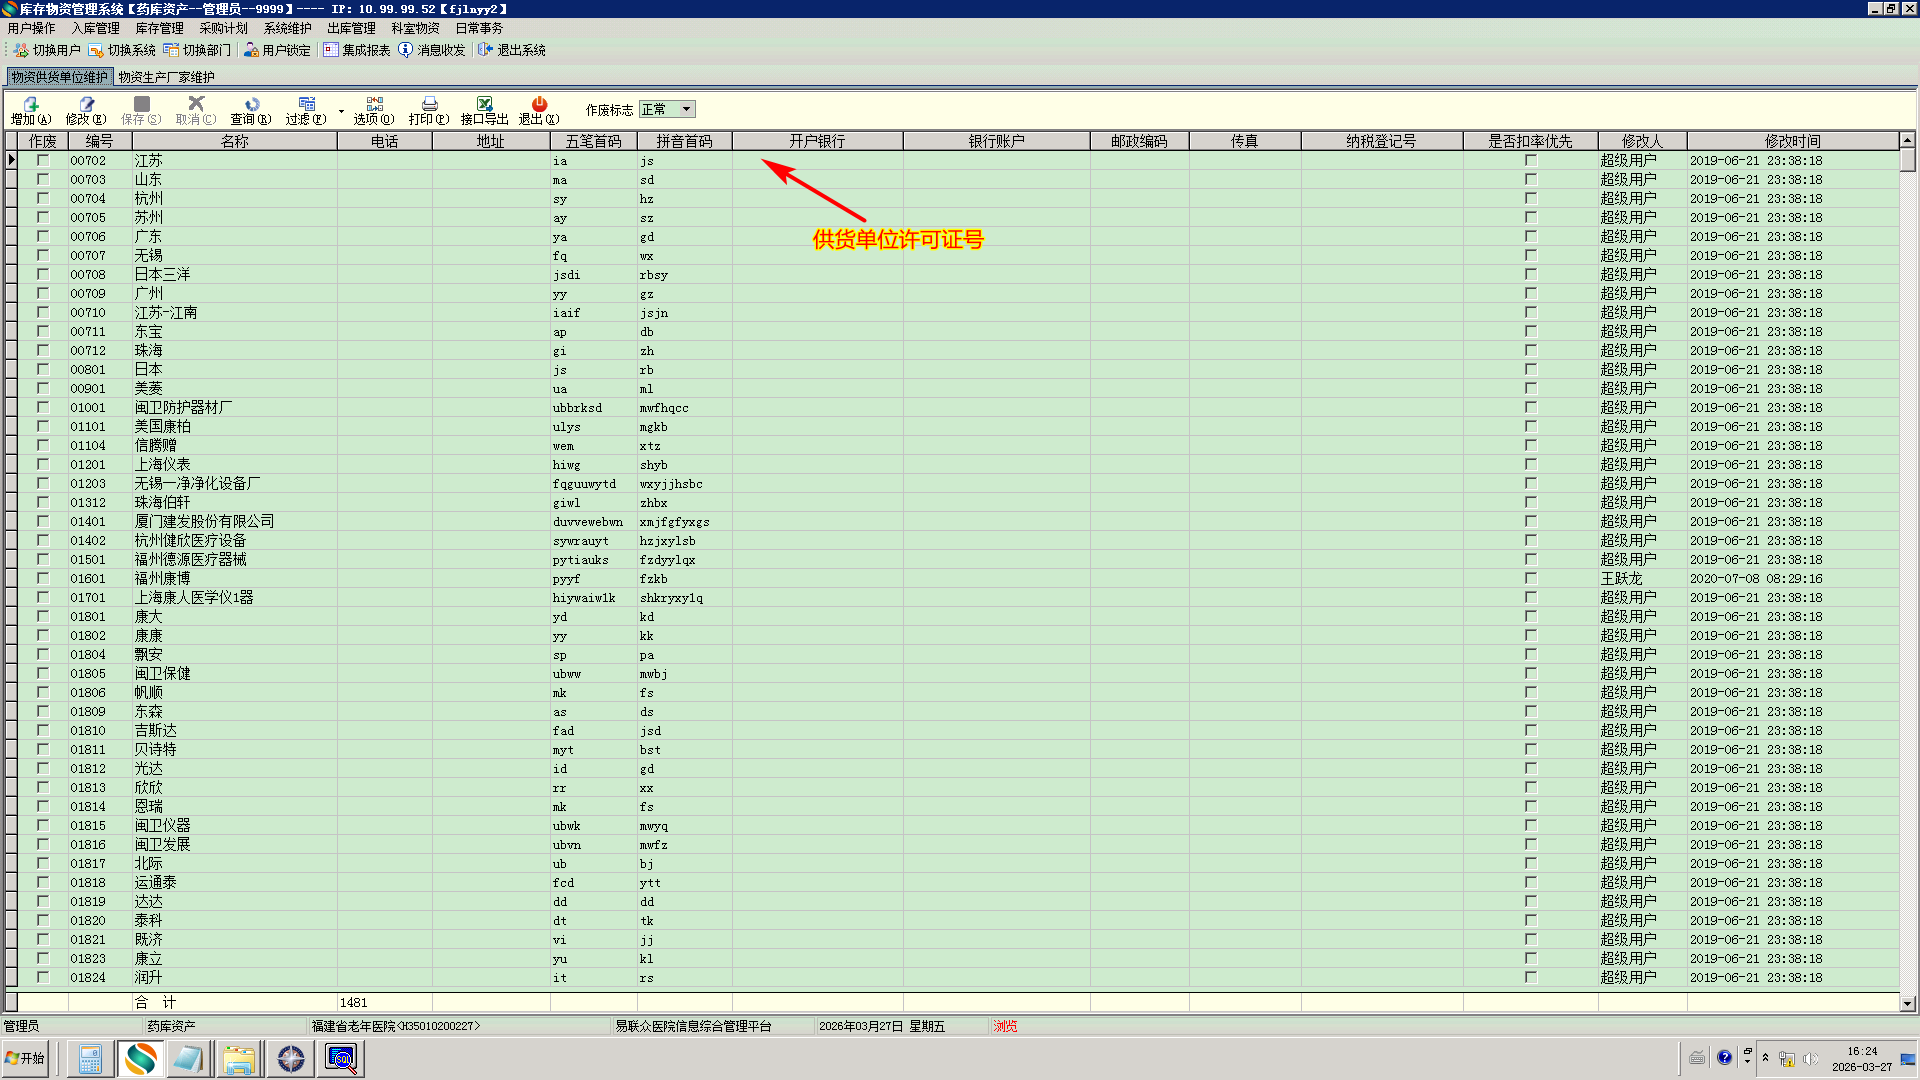Open the 作废标志 dropdown showing 正常
This screenshot has height=1080, width=1920.
tap(686, 110)
